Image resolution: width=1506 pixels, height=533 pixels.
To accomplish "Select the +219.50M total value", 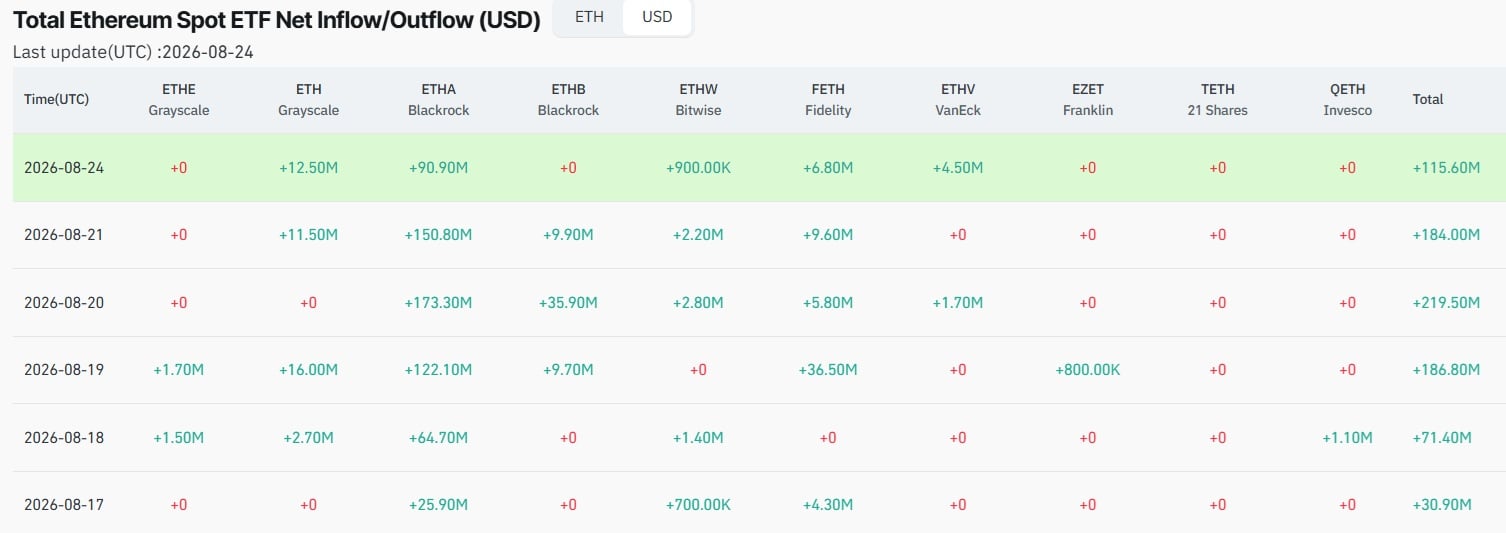I will (x=1446, y=302).
